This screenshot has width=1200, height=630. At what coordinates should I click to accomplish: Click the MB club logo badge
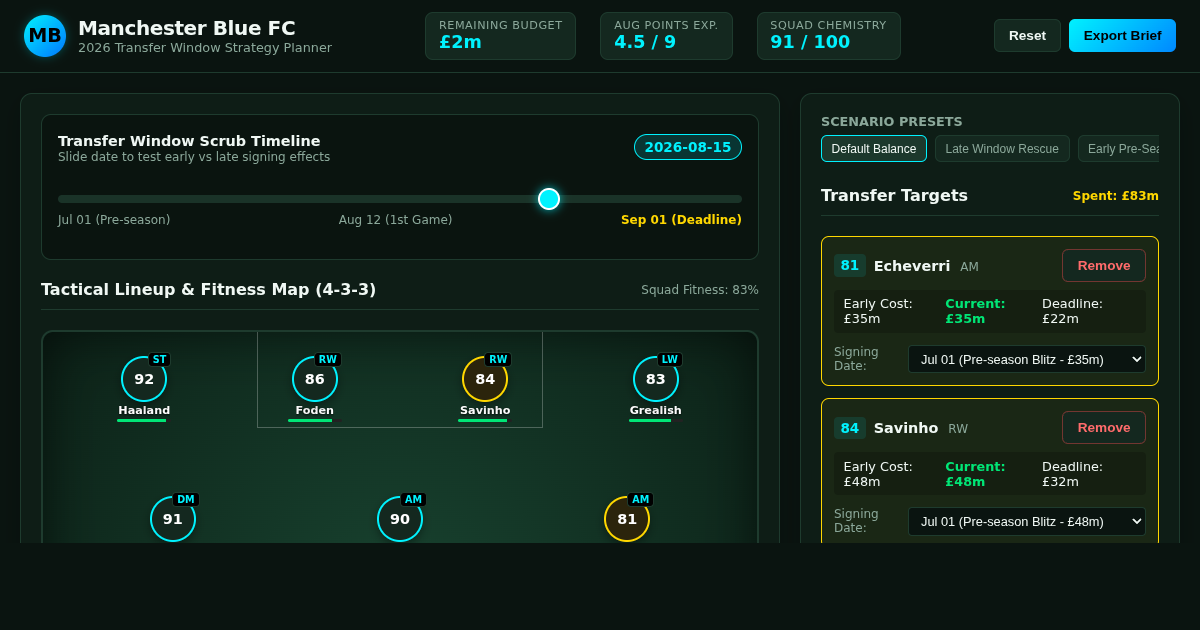tap(45, 36)
